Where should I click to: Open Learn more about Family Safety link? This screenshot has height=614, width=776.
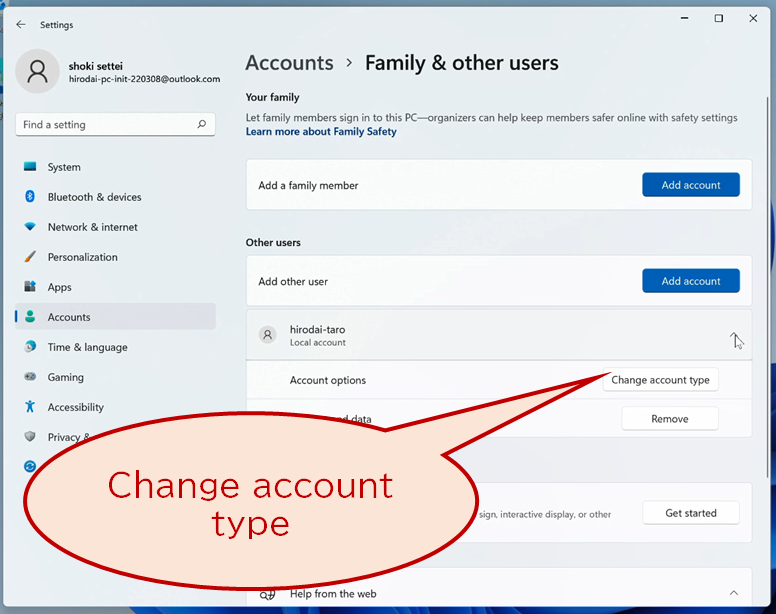point(321,132)
